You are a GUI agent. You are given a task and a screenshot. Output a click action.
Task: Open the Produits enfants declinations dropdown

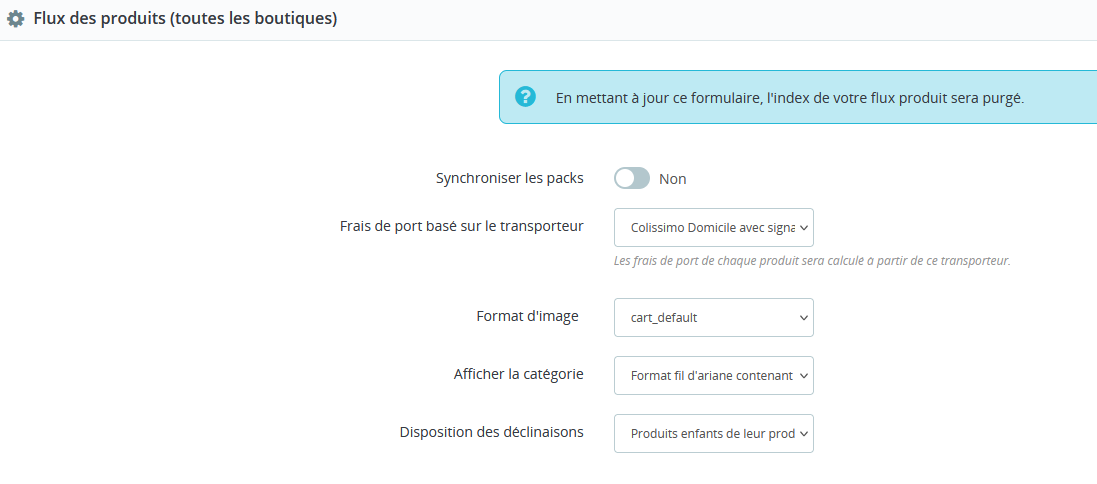(x=714, y=434)
